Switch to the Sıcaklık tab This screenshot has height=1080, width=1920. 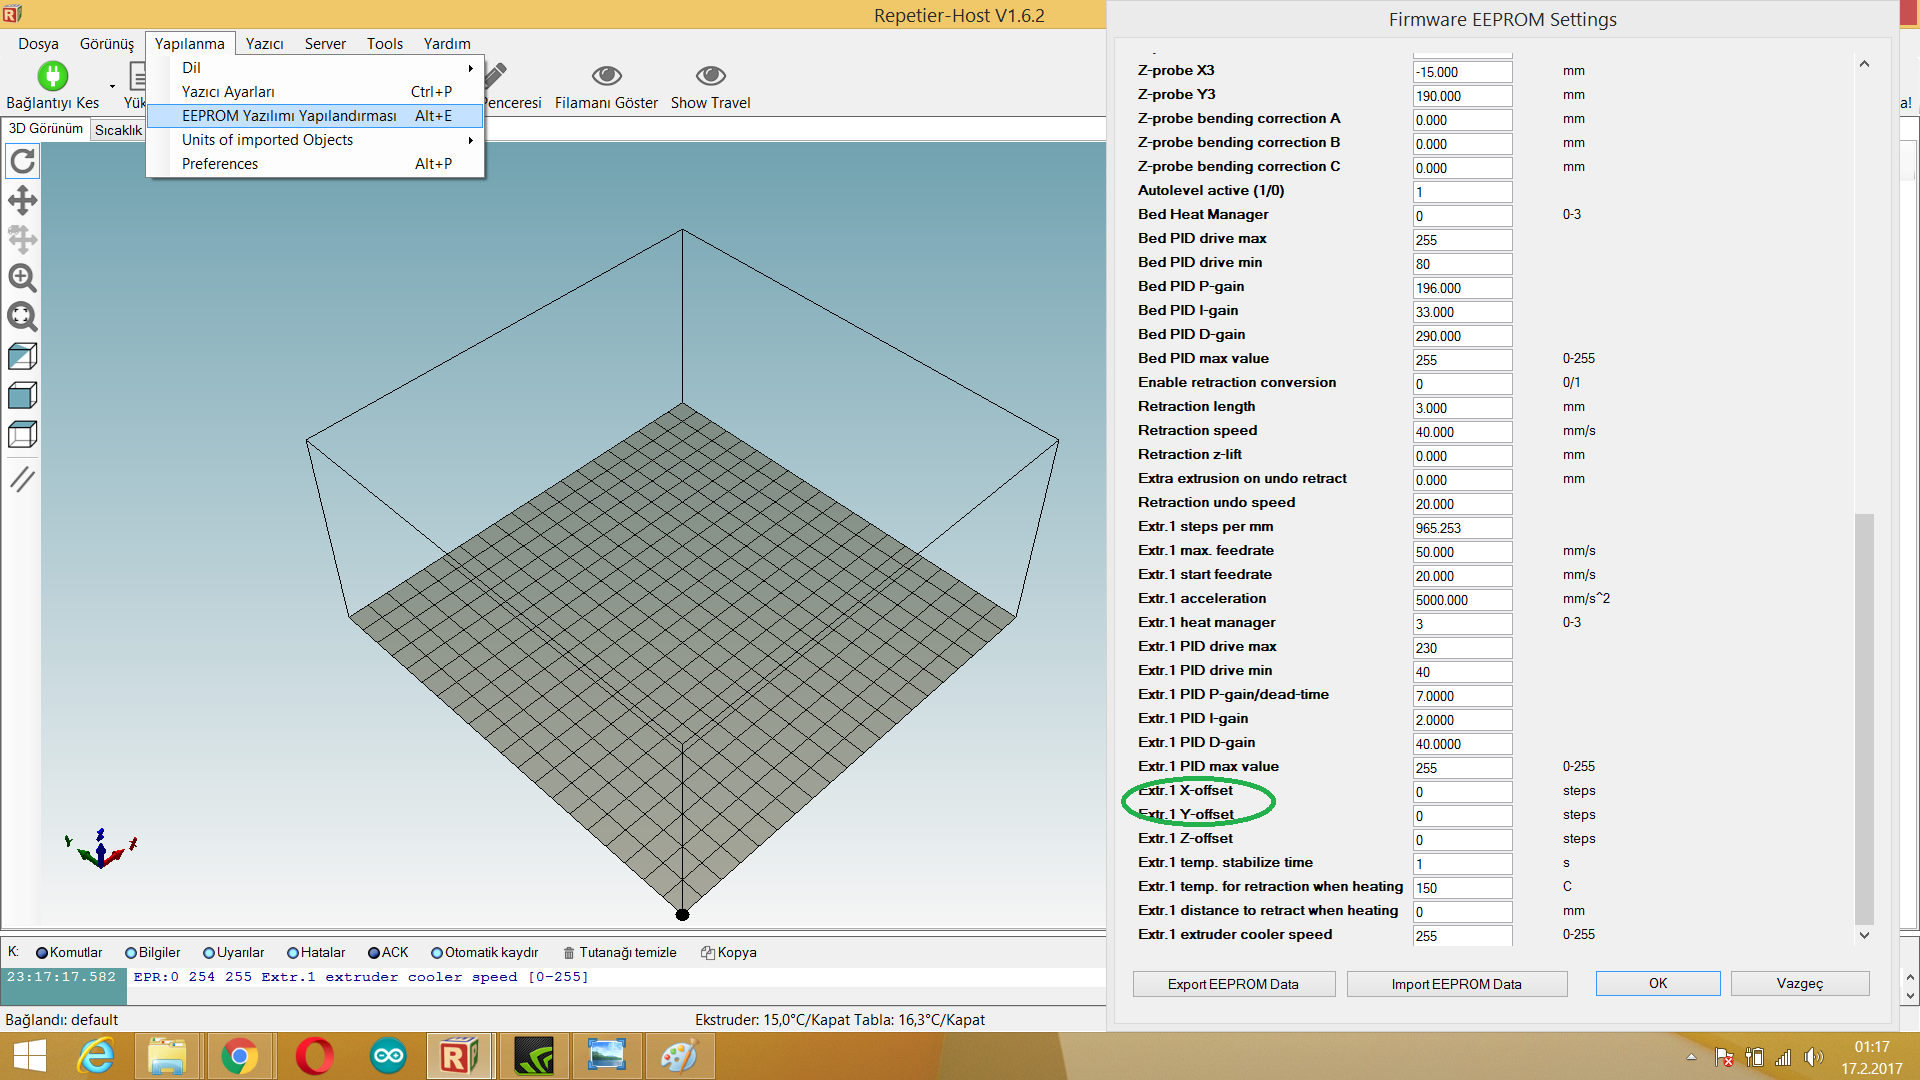point(118,130)
